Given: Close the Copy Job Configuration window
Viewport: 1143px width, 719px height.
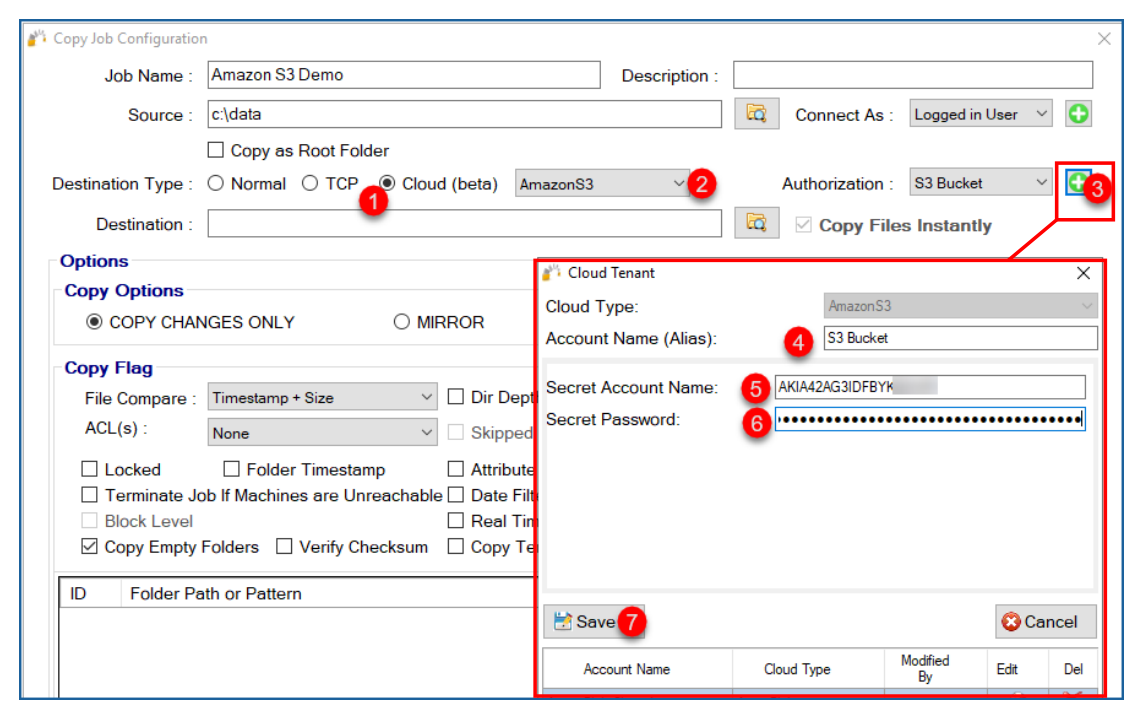Looking at the screenshot, I should coord(1104,39).
